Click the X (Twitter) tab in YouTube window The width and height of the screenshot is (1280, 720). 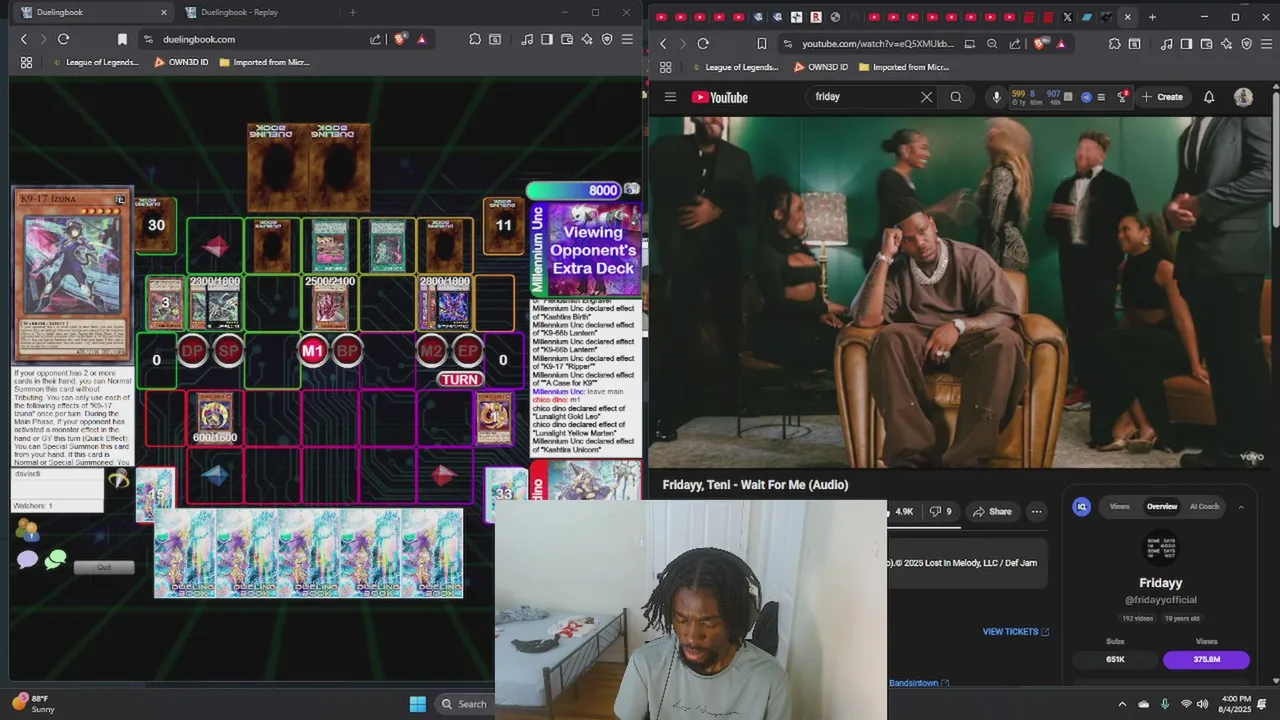(1067, 17)
